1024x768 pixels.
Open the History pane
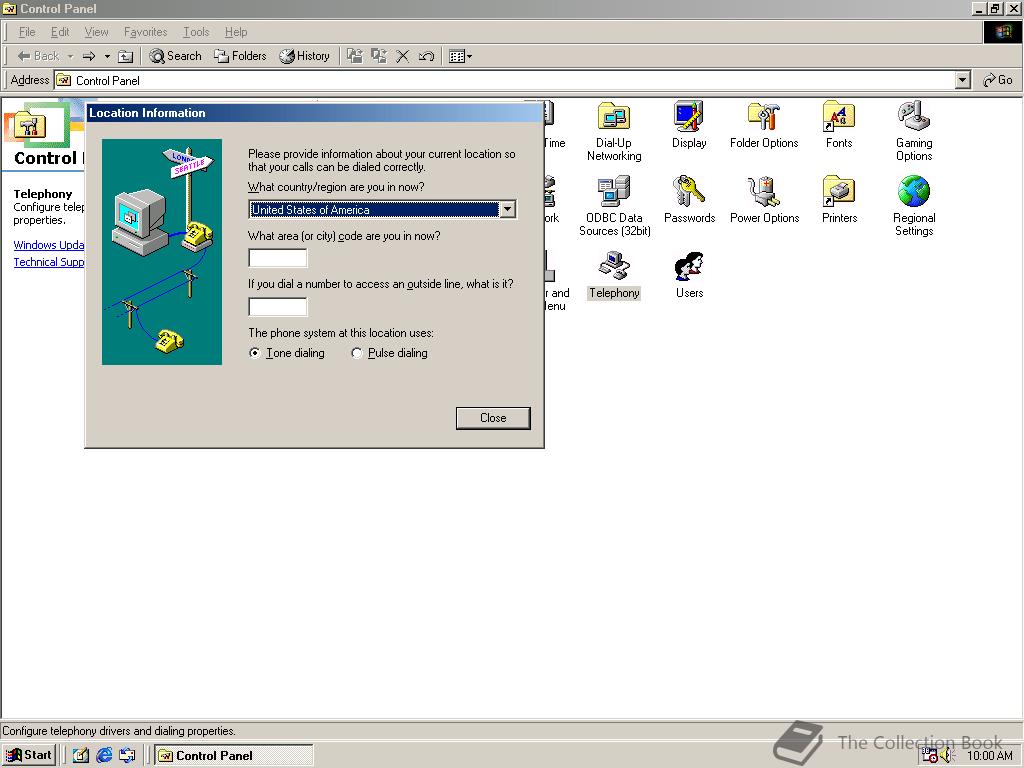(x=304, y=56)
